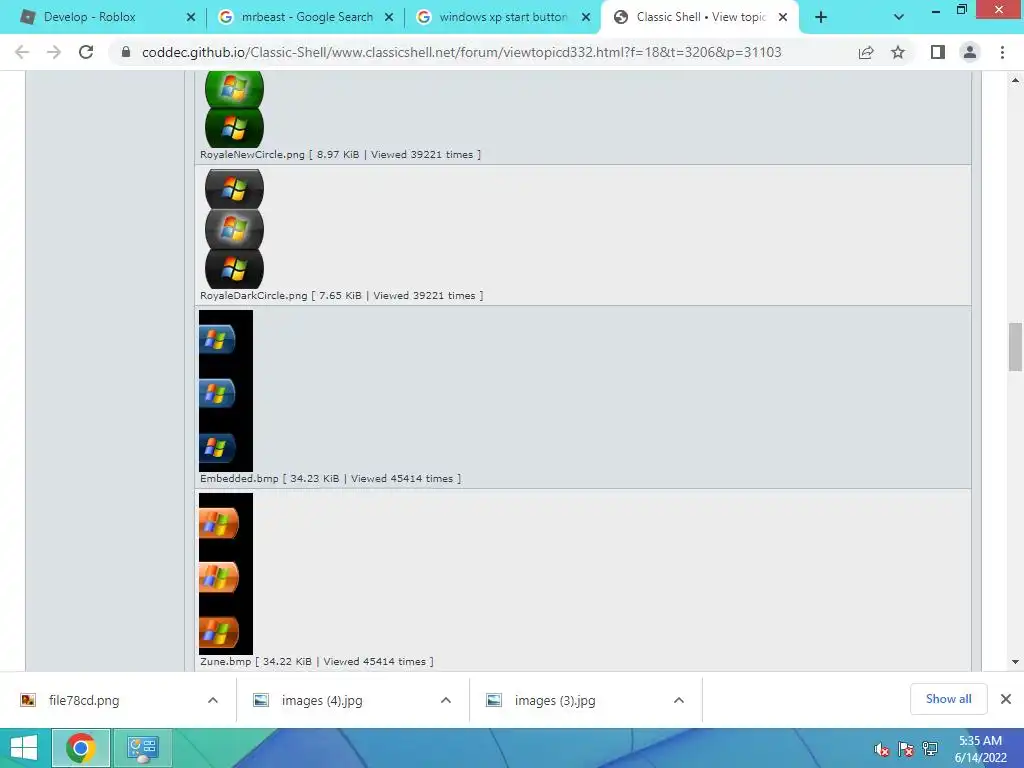The width and height of the screenshot is (1024, 768).
Task: Show all downloads
Action: click(948, 699)
